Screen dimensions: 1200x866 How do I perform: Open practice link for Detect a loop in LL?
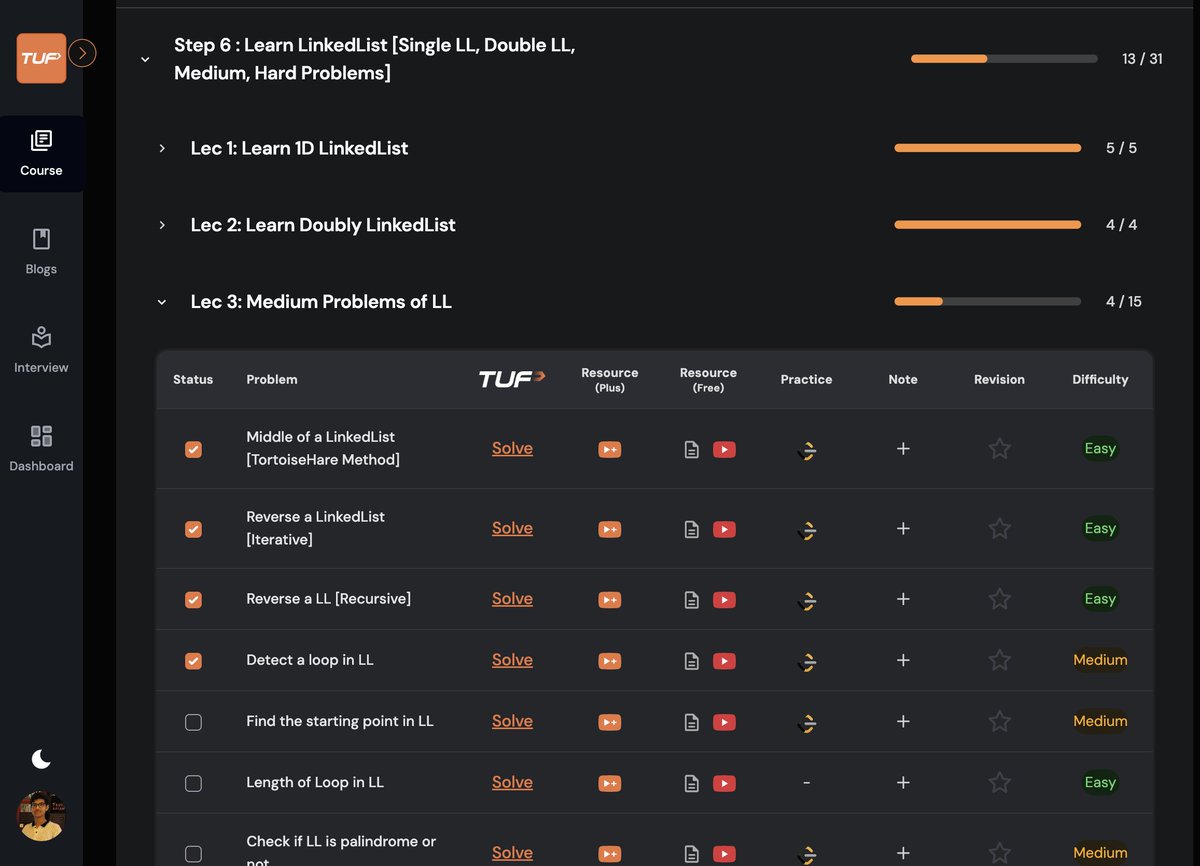click(x=807, y=661)
